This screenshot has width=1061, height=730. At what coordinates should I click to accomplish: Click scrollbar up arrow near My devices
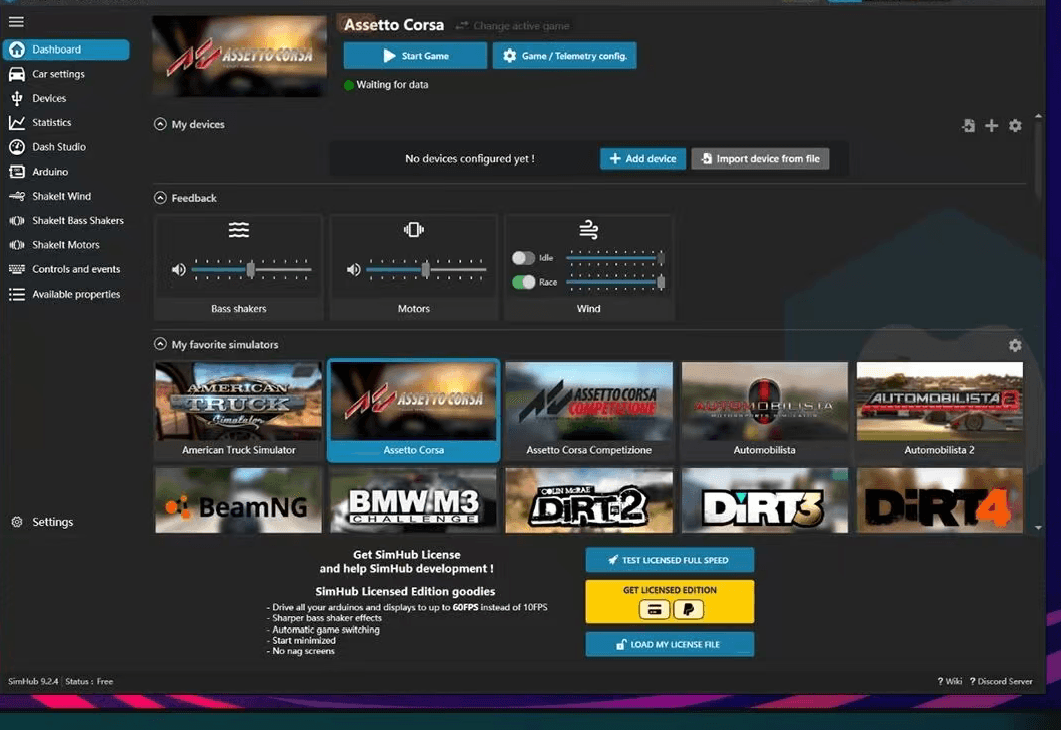(x=1038, y=117)
